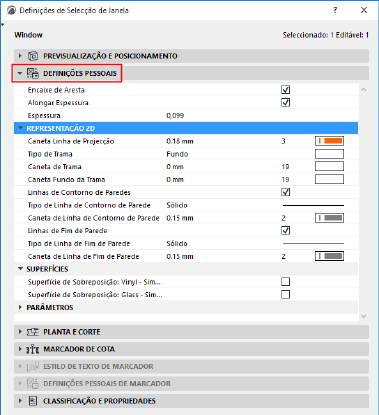
Task: Click 0.18 mm value of Linha de Projecção
Action: tap(180, 141)
